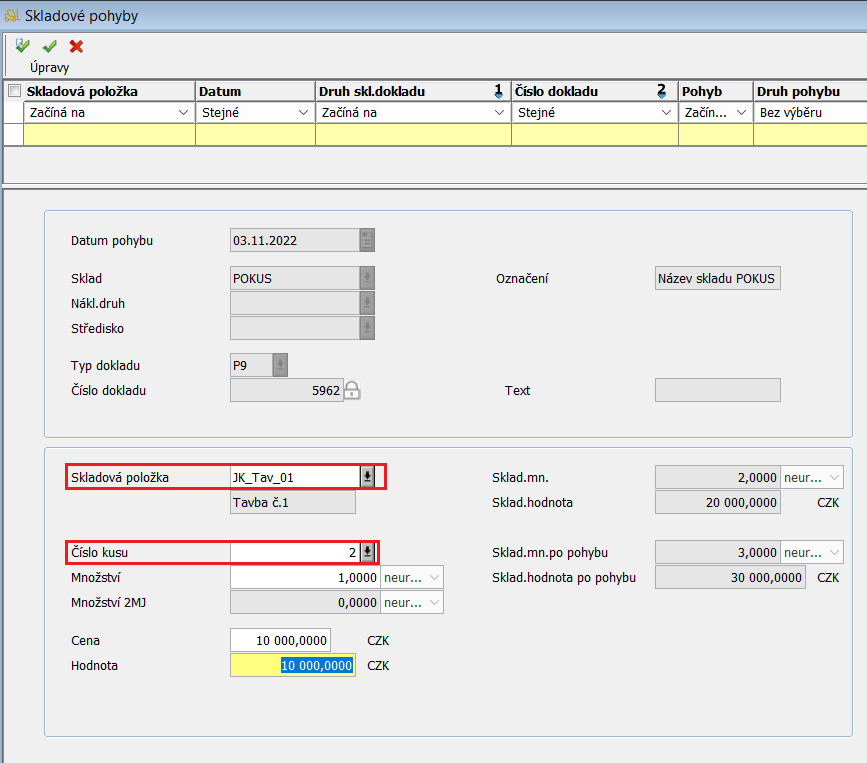The height and width of the screenshot is (763, 867).
Task: Open lookup arrow for Číslo kusu field
Action: 367,552
